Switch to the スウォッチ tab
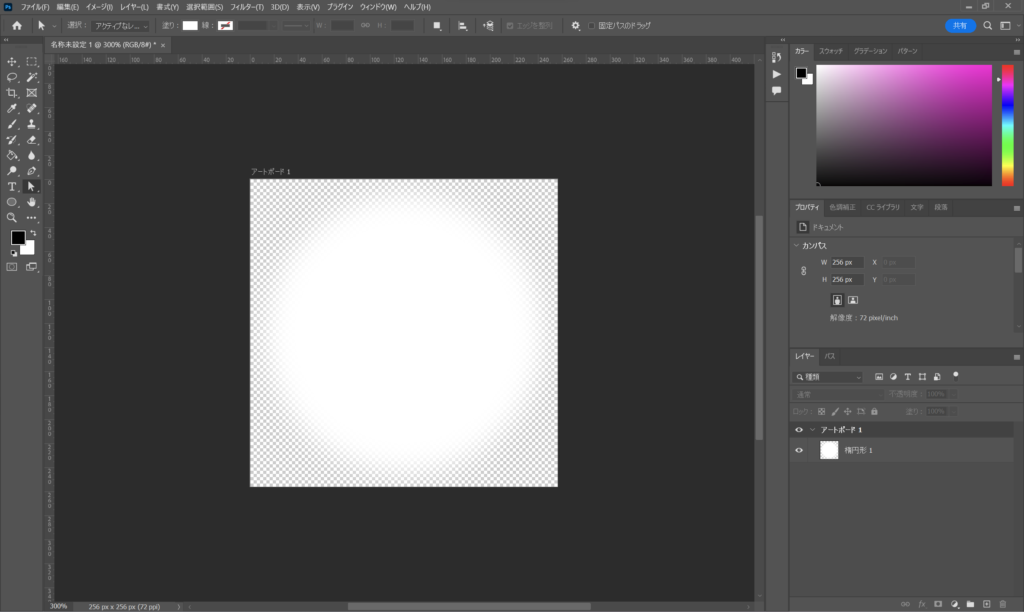1024x612 pixels. 832,50
